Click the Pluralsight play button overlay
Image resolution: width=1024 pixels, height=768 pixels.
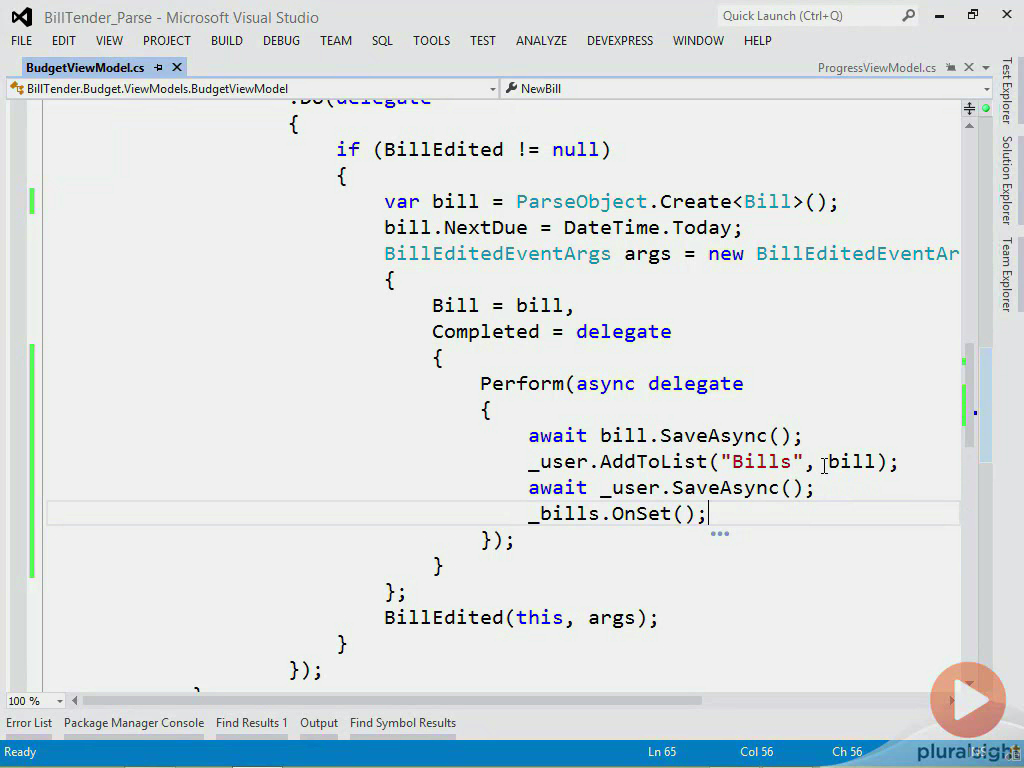coord(968,700)
